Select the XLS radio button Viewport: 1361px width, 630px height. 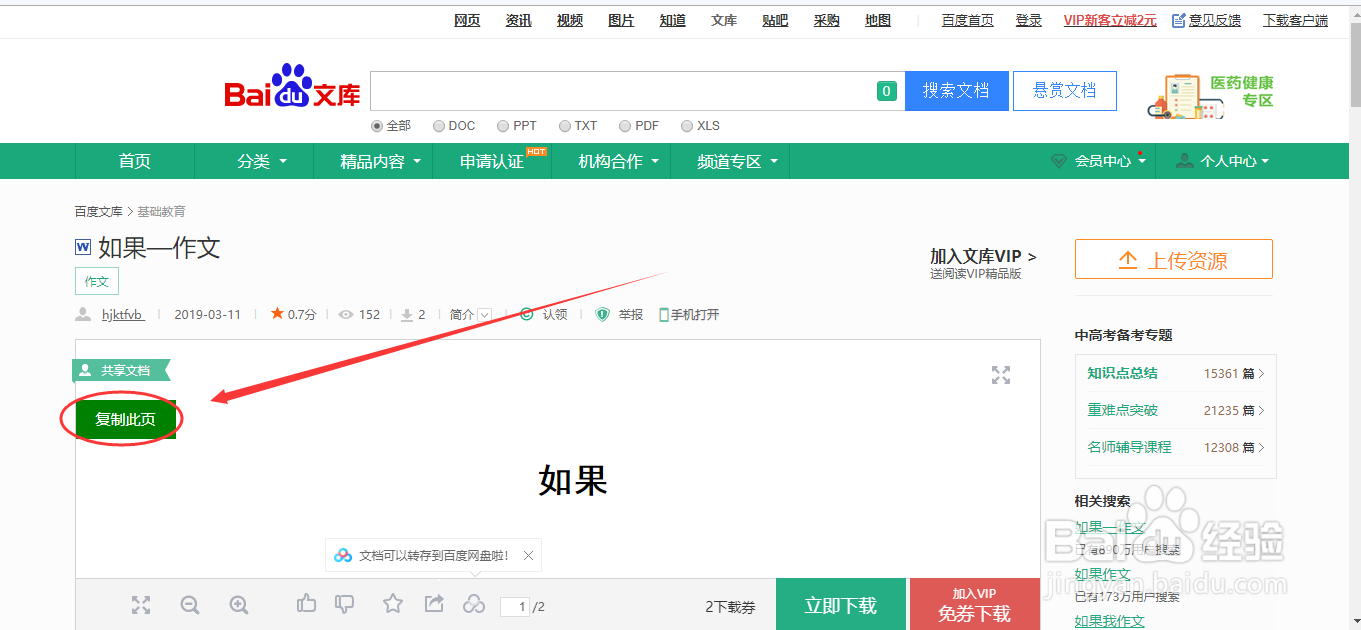(687, 126)
